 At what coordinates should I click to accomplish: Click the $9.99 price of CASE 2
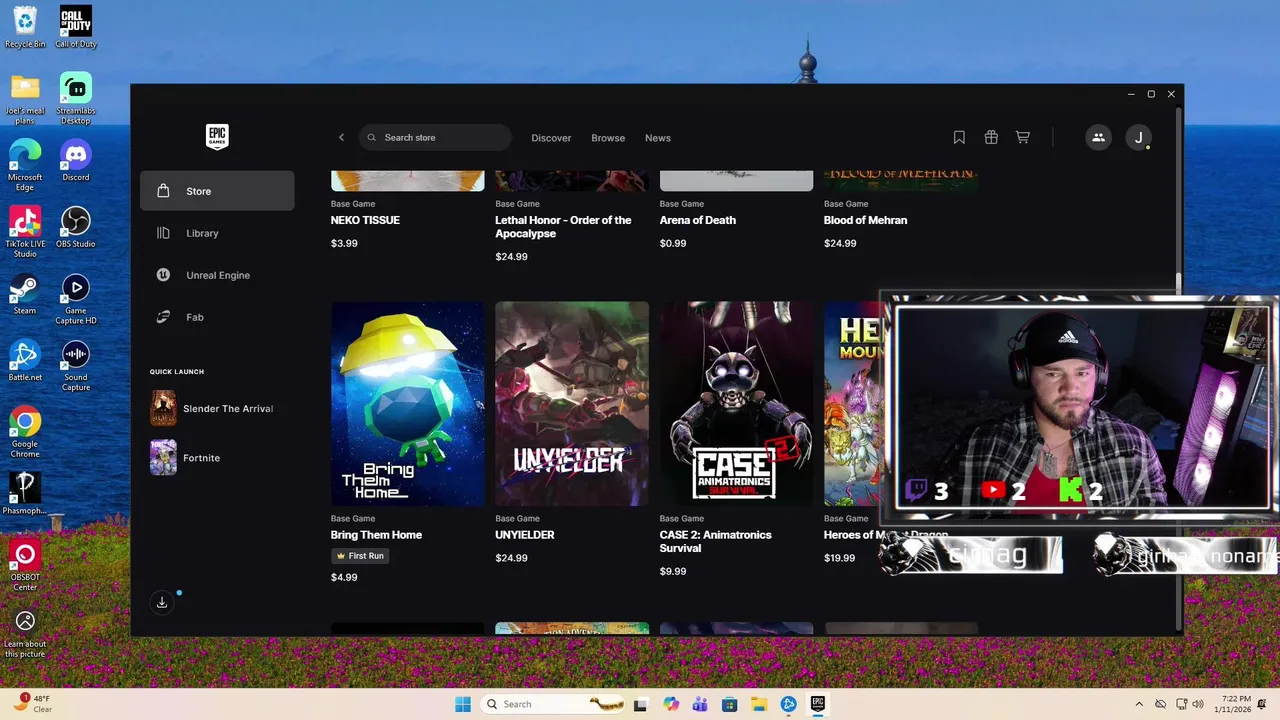(x=673, y=571)
